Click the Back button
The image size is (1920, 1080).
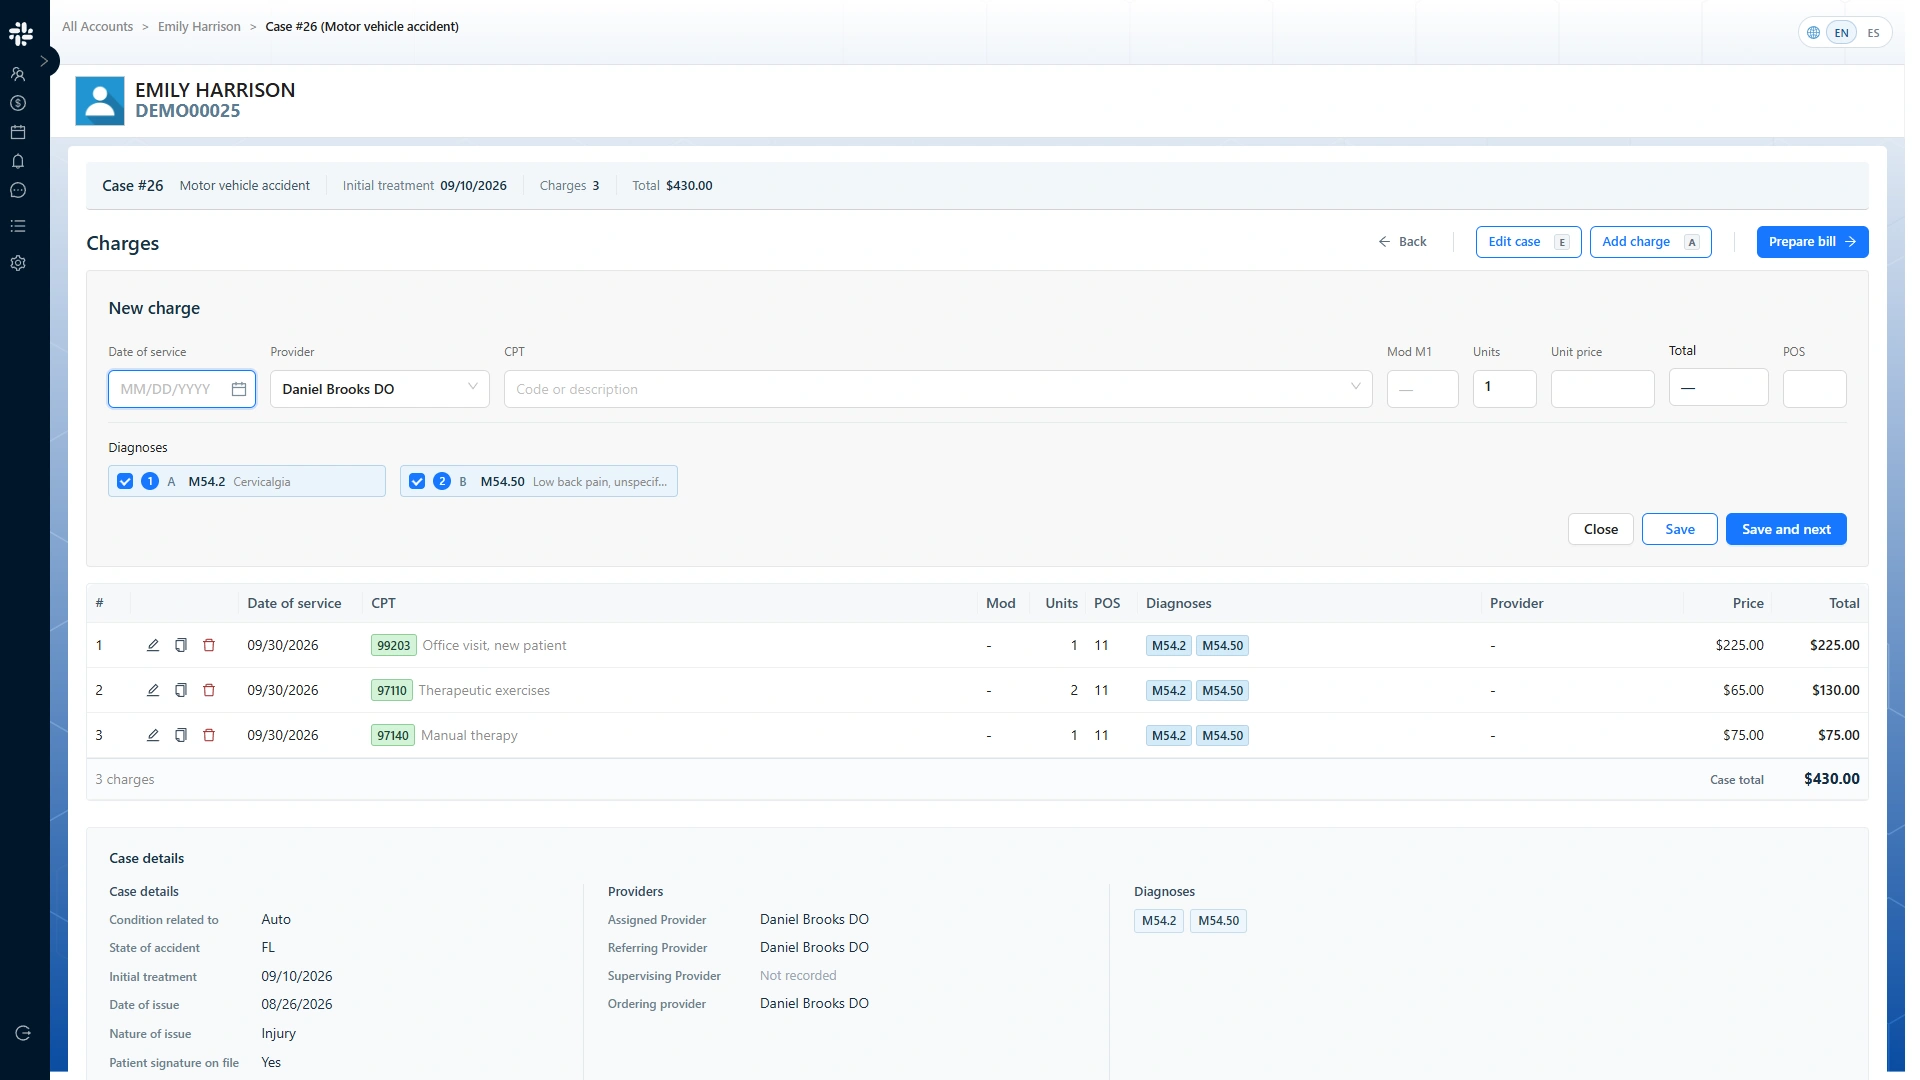(x=1403, y=242)
